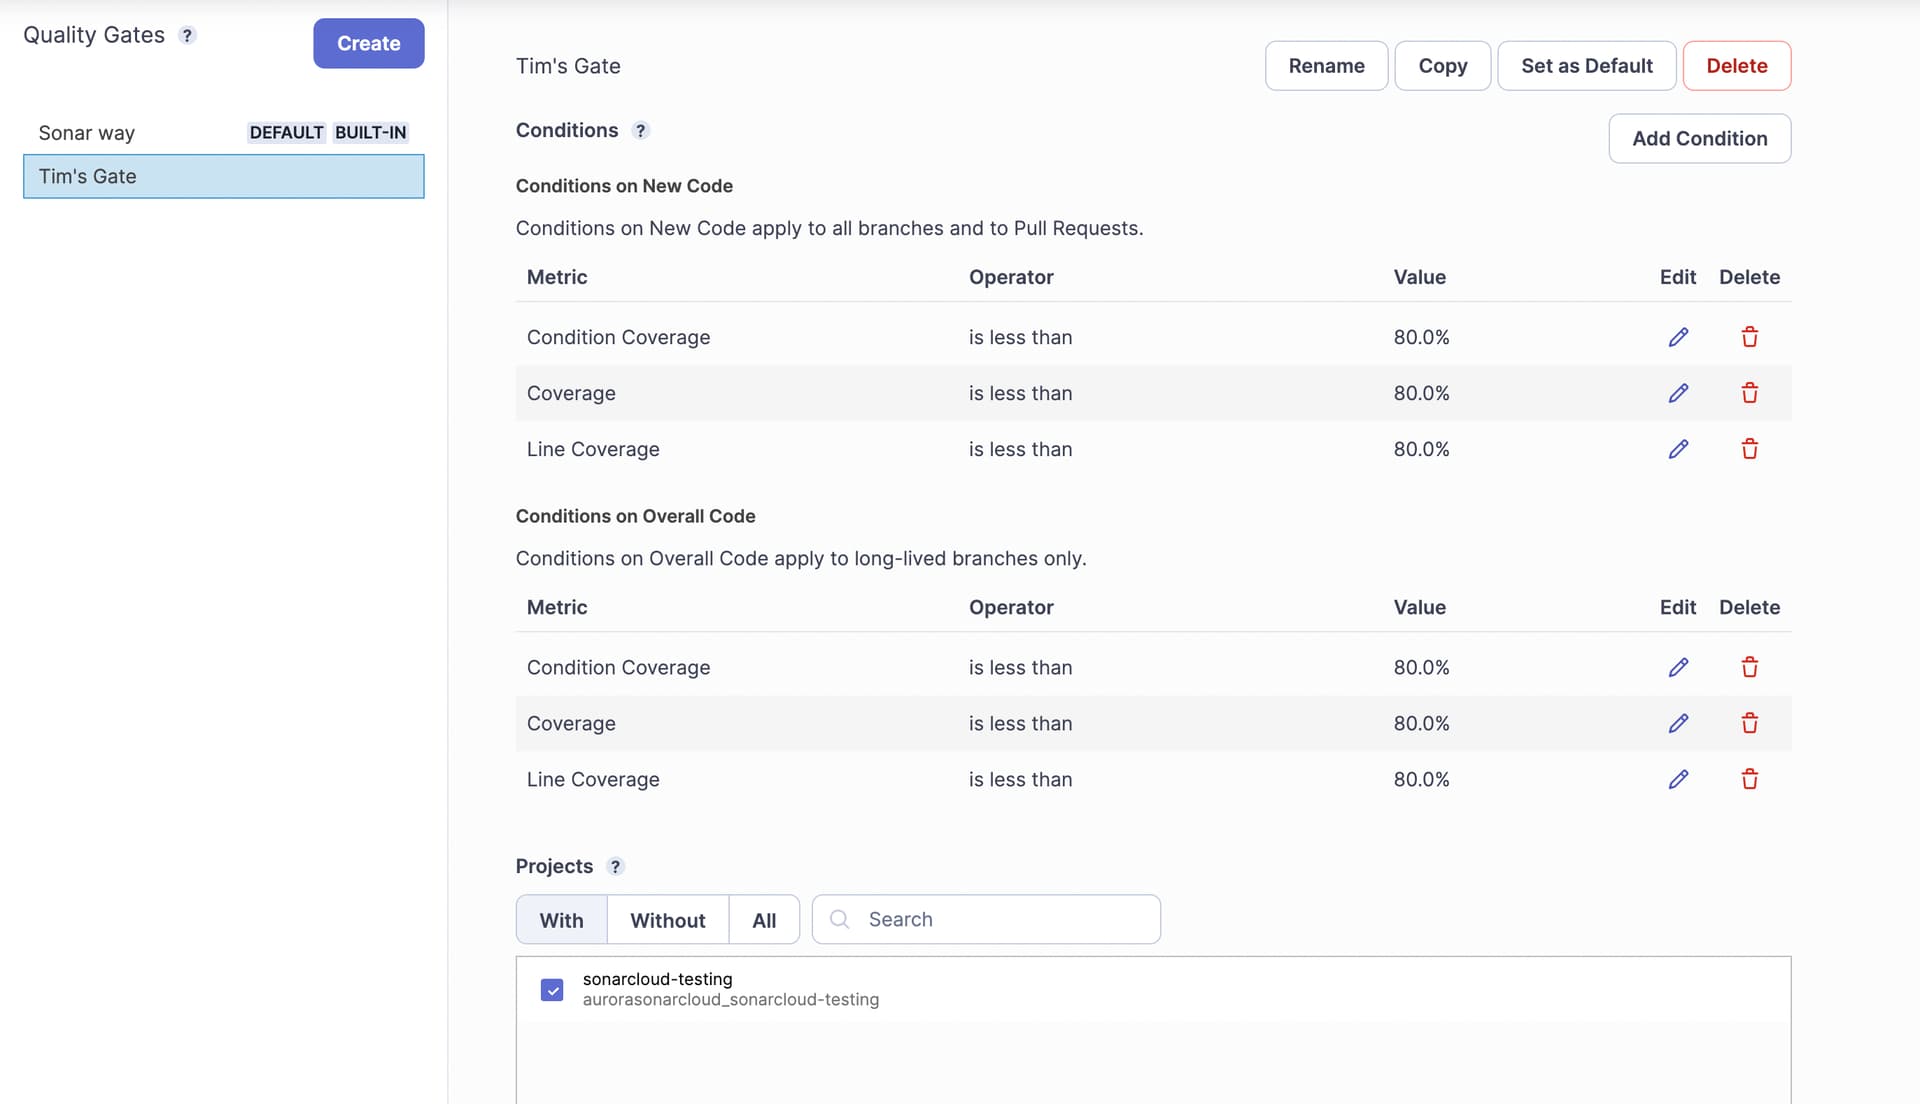Viewport: 1920px width, 1104px height.
Task: Edit the New Code Coverage condition
Action: coord(1678,393)
